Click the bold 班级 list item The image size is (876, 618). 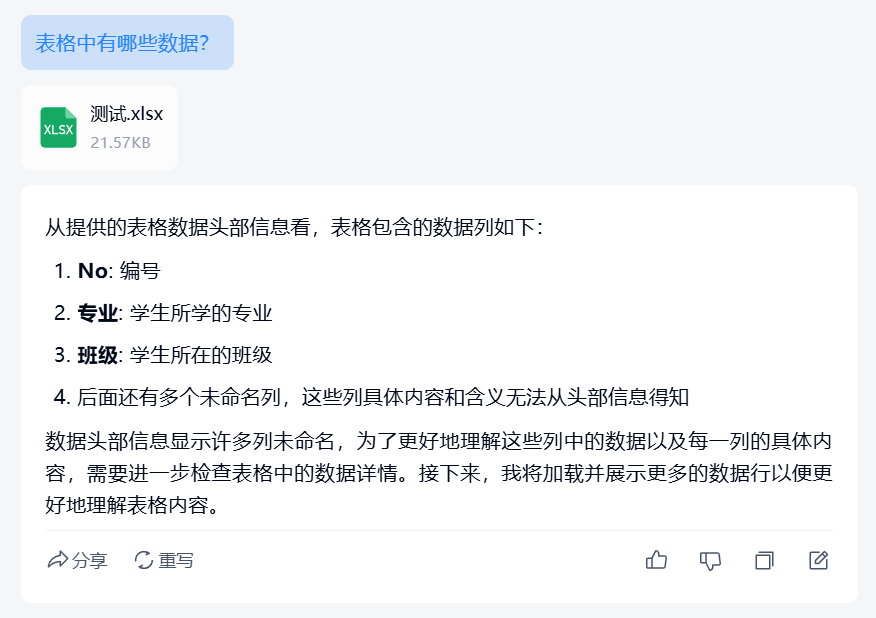click(97, 355)
